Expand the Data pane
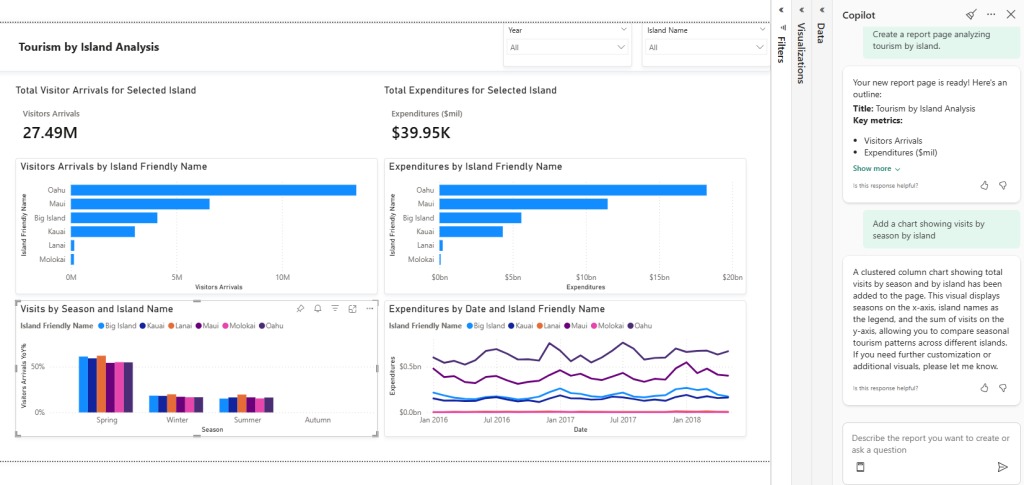1024x485 pixels. (x=821, y=11)
